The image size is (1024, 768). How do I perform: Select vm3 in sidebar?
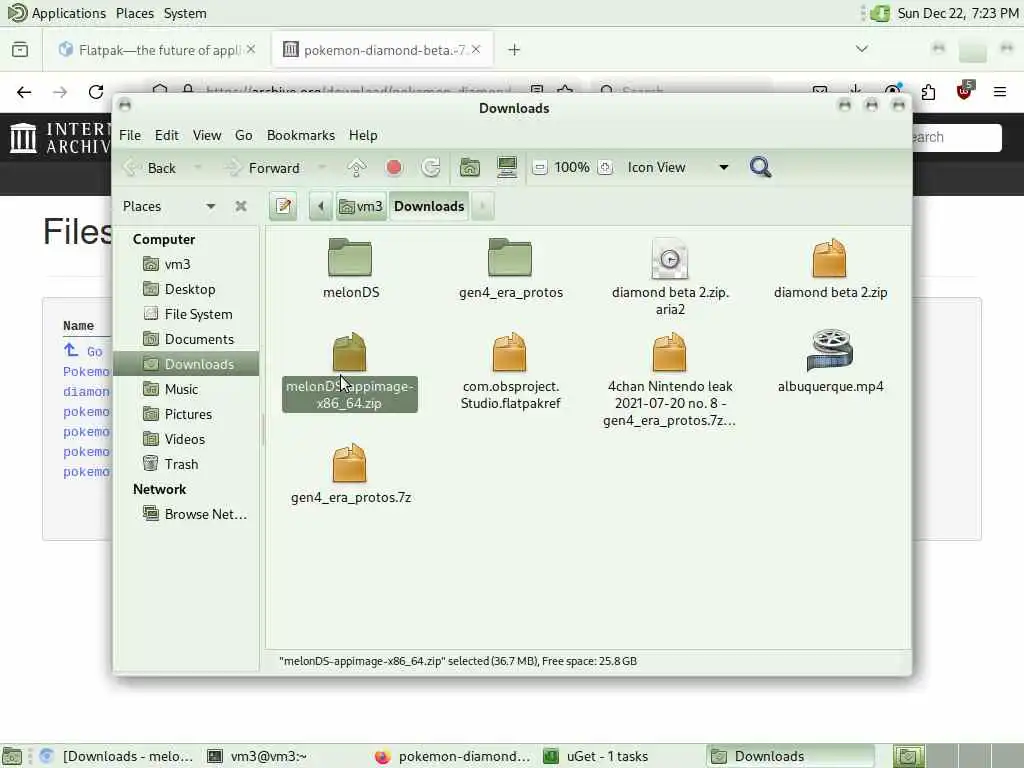(x=186, y=264)
